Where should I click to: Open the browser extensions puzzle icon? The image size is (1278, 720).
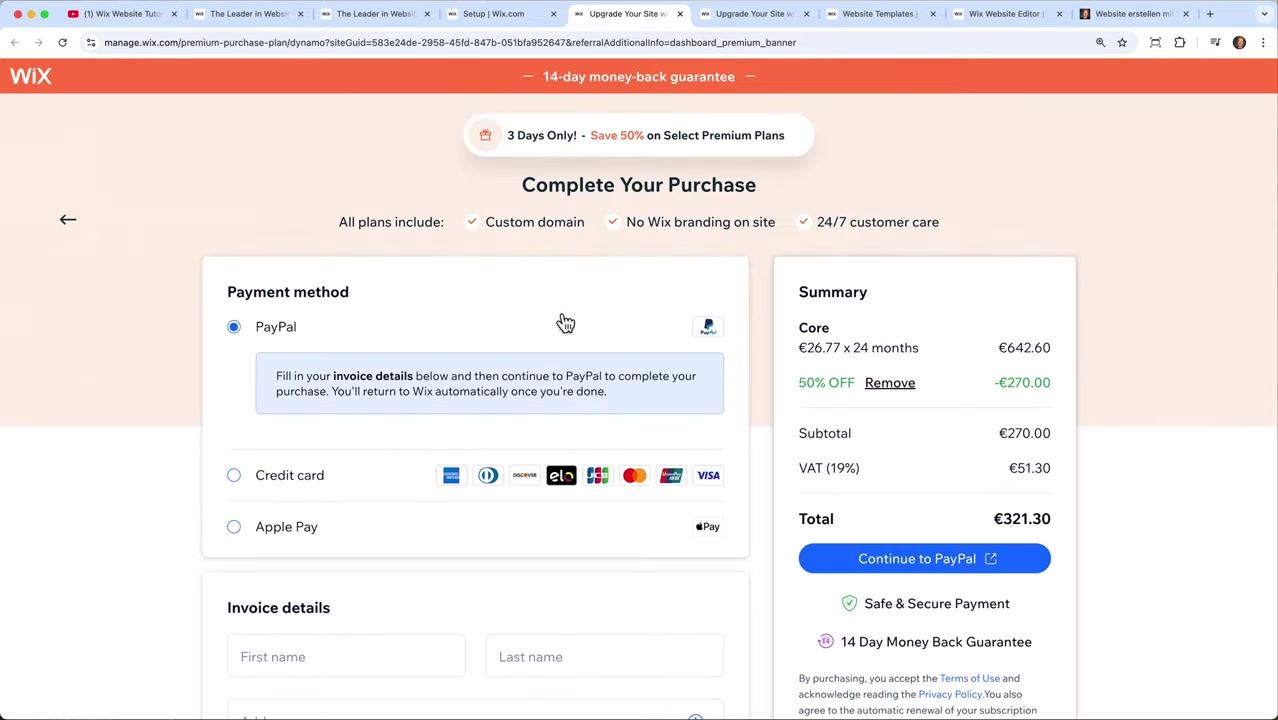tap(1180, 43)
